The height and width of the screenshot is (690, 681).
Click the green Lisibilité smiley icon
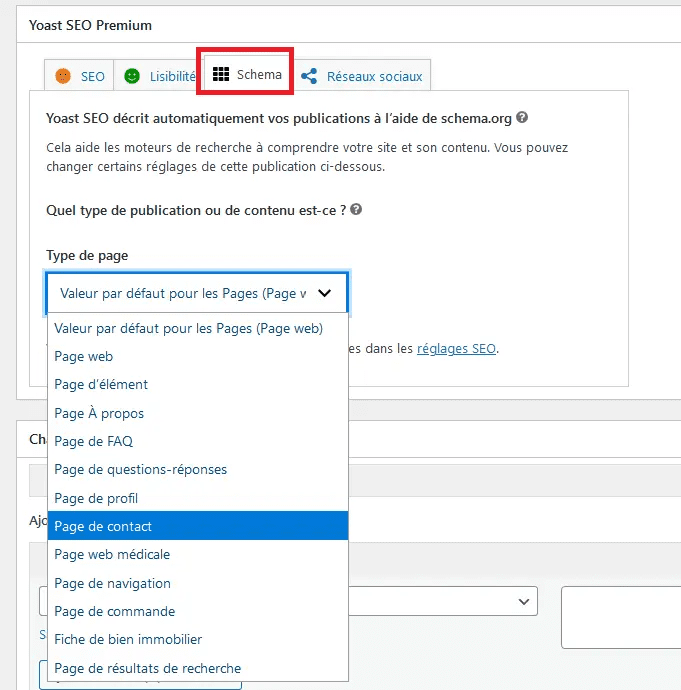click(x=132, y=76)
